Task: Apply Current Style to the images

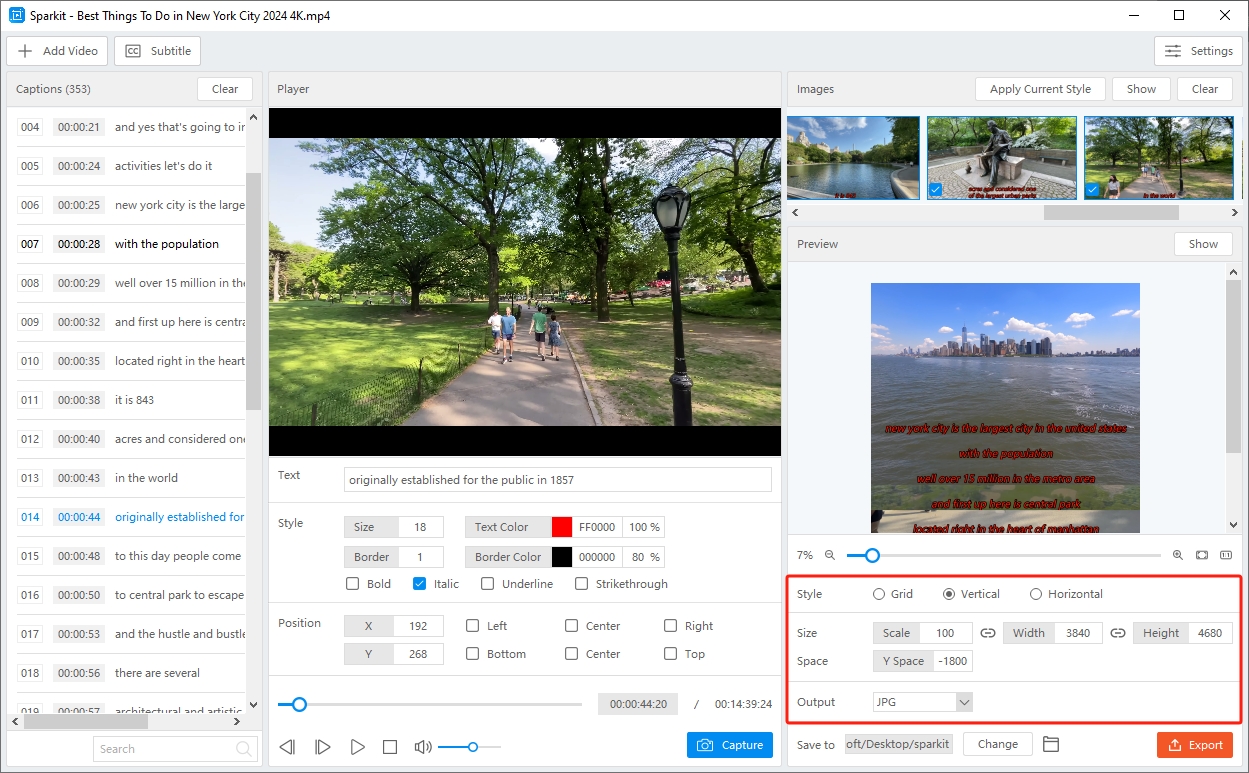Action: tap(1040, 88)
